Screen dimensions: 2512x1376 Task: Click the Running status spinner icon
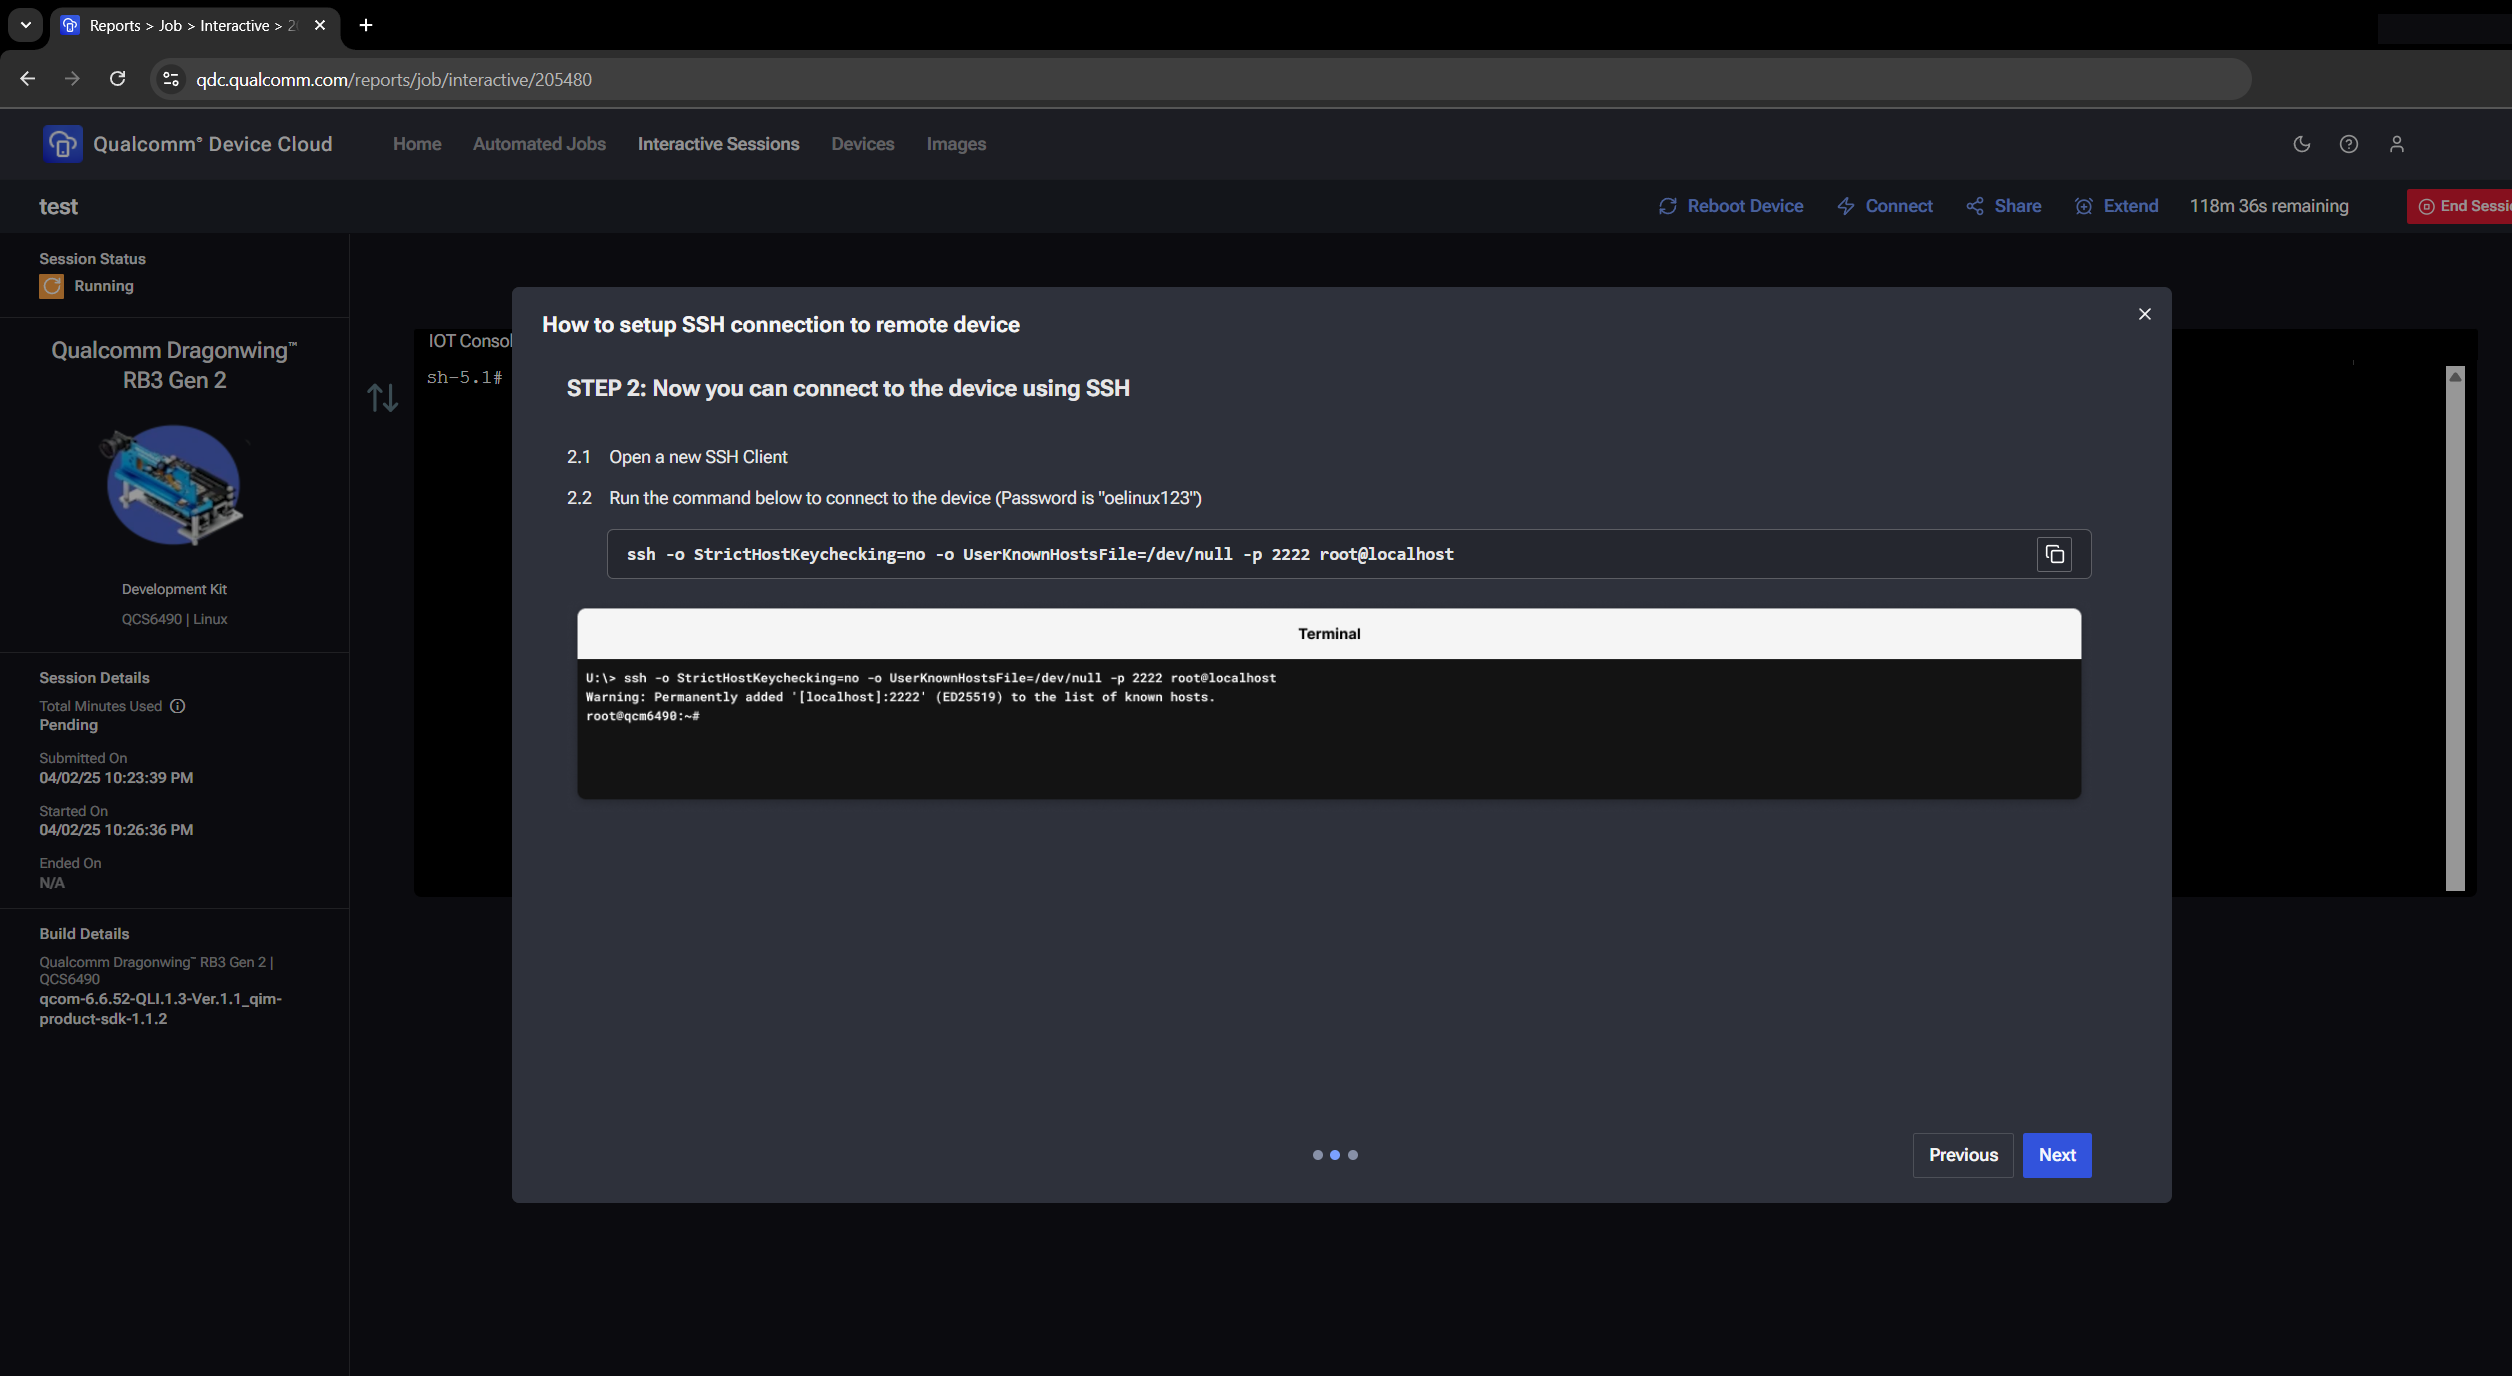[51, 286]
